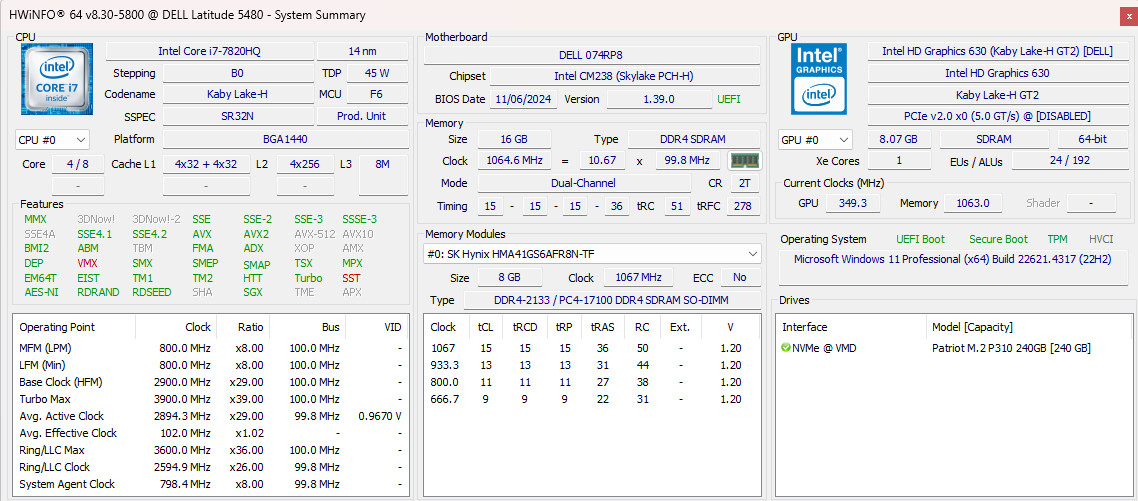The width and height of the screenshot is (1138, 501).
Task: Select the MFM (LPM) row
Action: pos(210,349)
